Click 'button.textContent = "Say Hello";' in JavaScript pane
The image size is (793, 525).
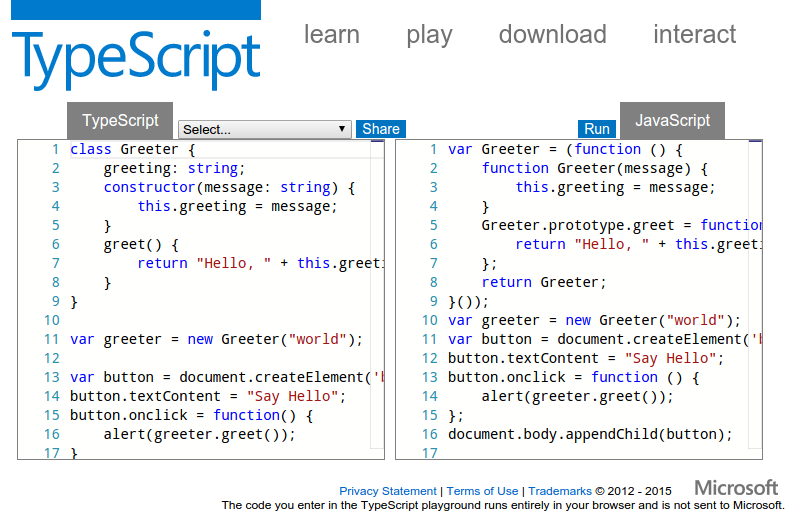[x=586, y=359]
